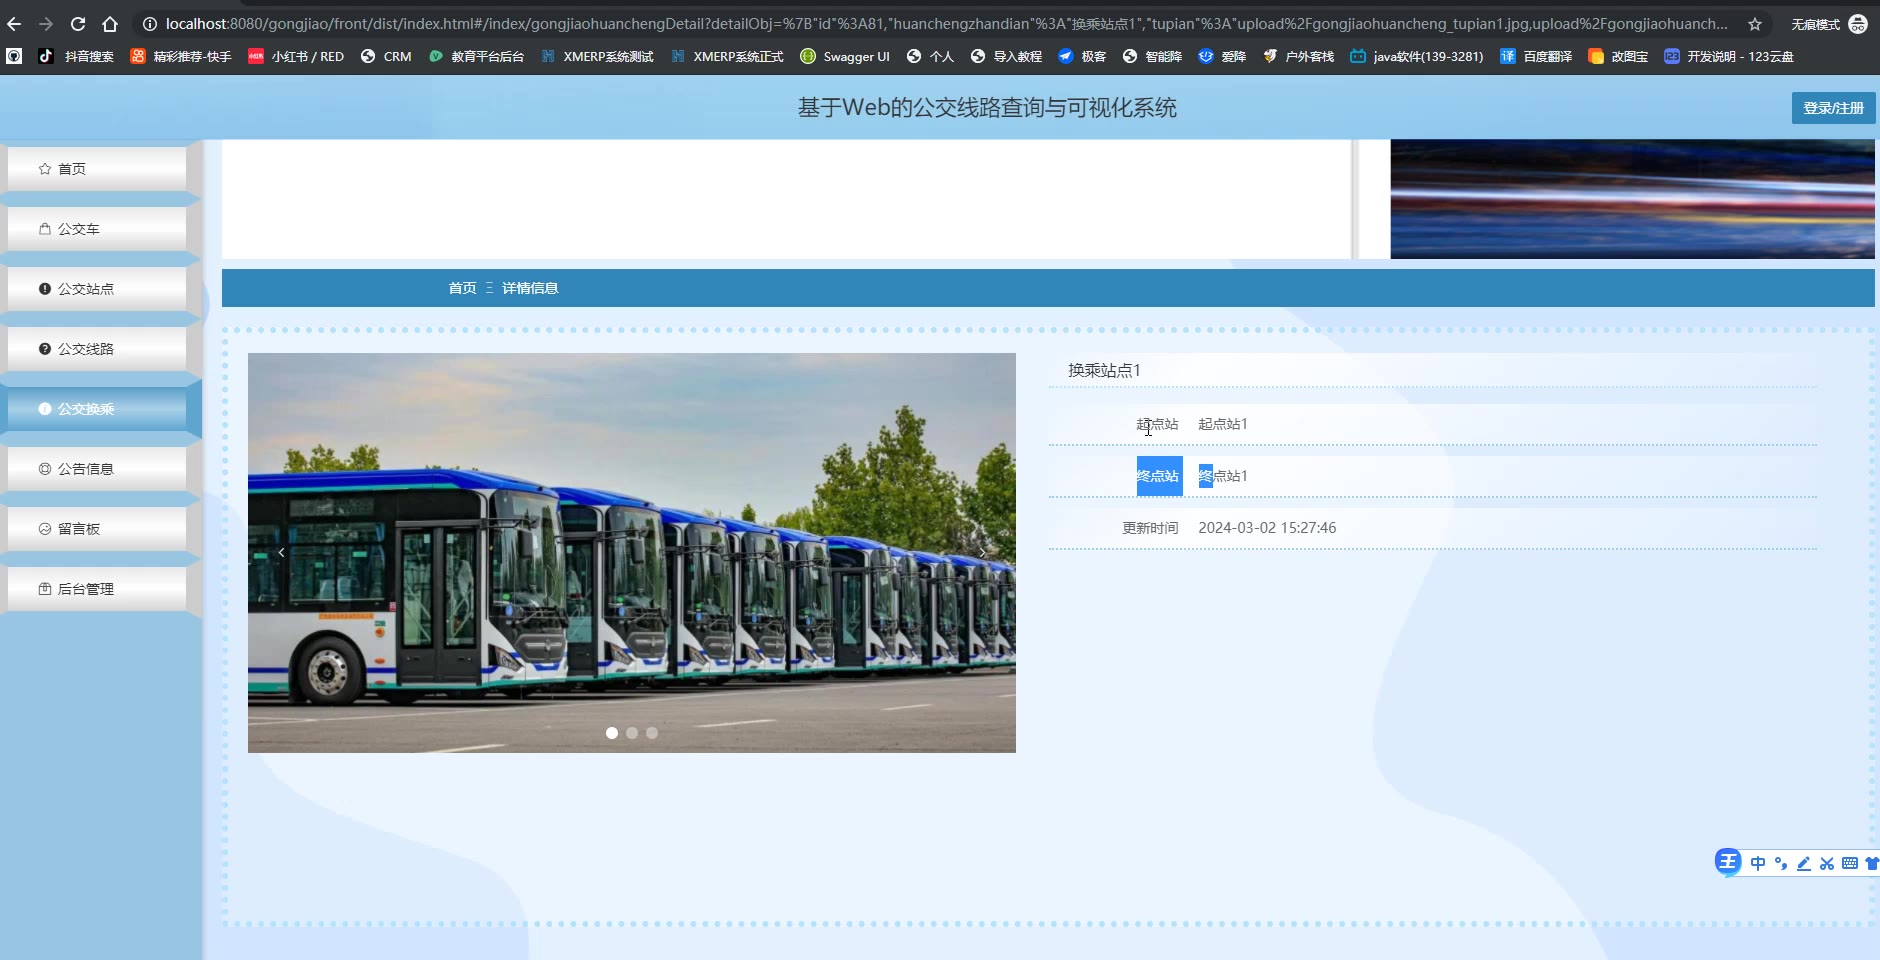Bookmark this page with star icon
The image size is (1880, 960).
[1755, 24]
